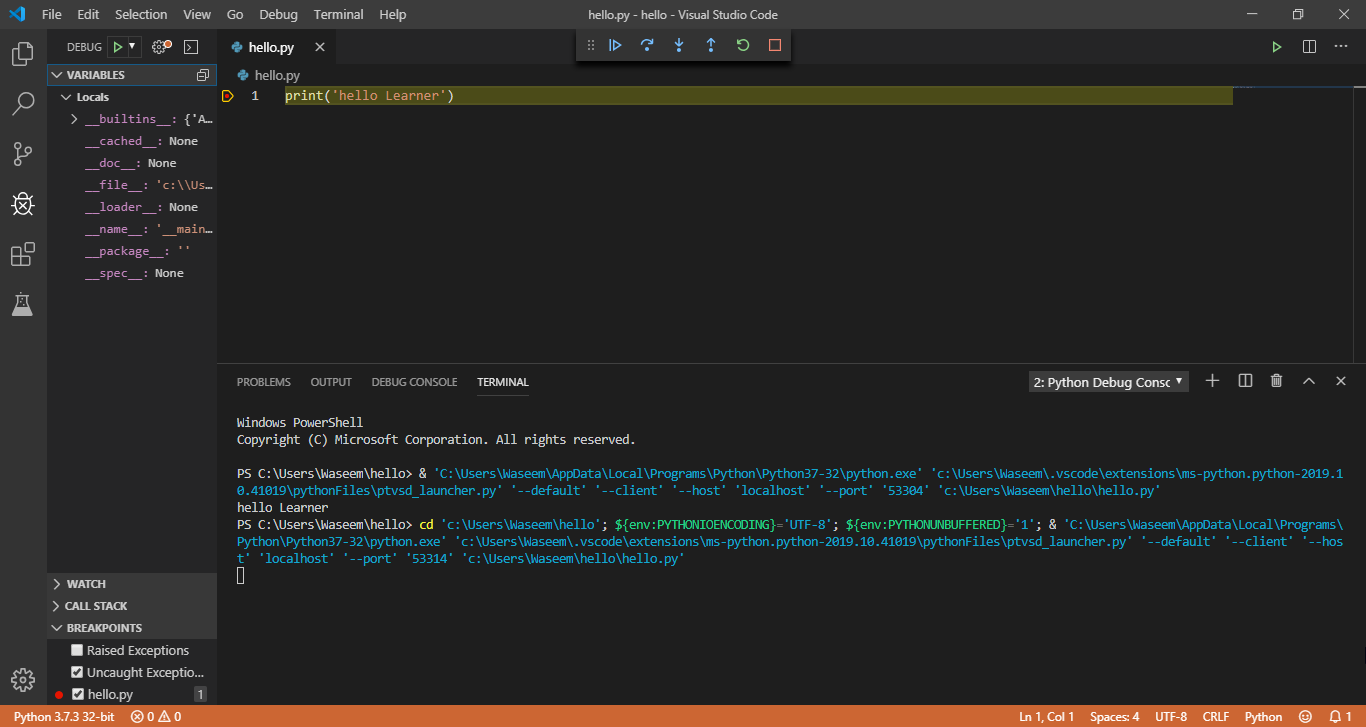This screenshot has width=1366, height=727.
Task: Change line ending via CRLF
Action: pyautogui.click(x=1216, y=716)
